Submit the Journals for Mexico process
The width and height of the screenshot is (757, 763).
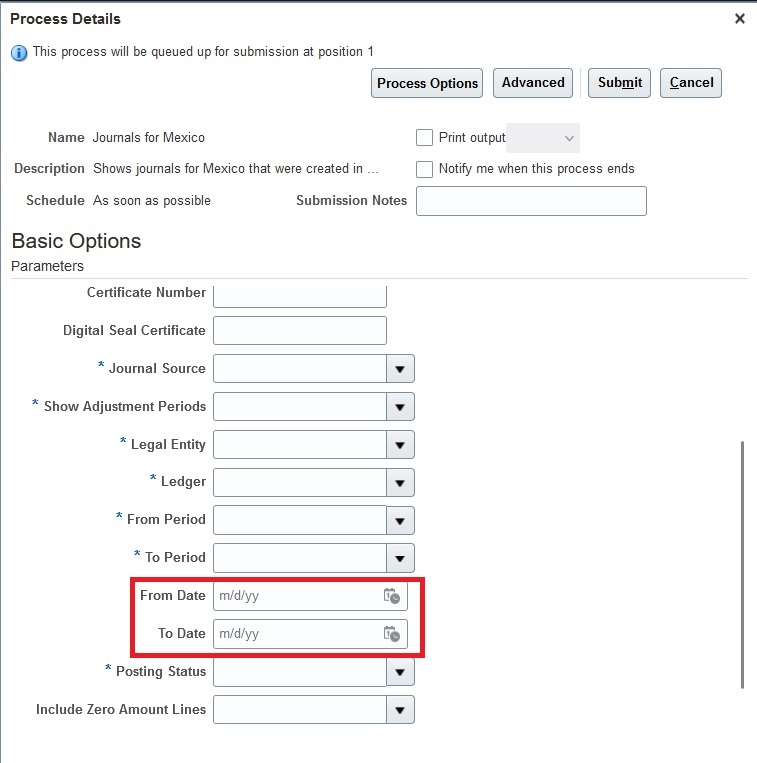coord(619,83)
